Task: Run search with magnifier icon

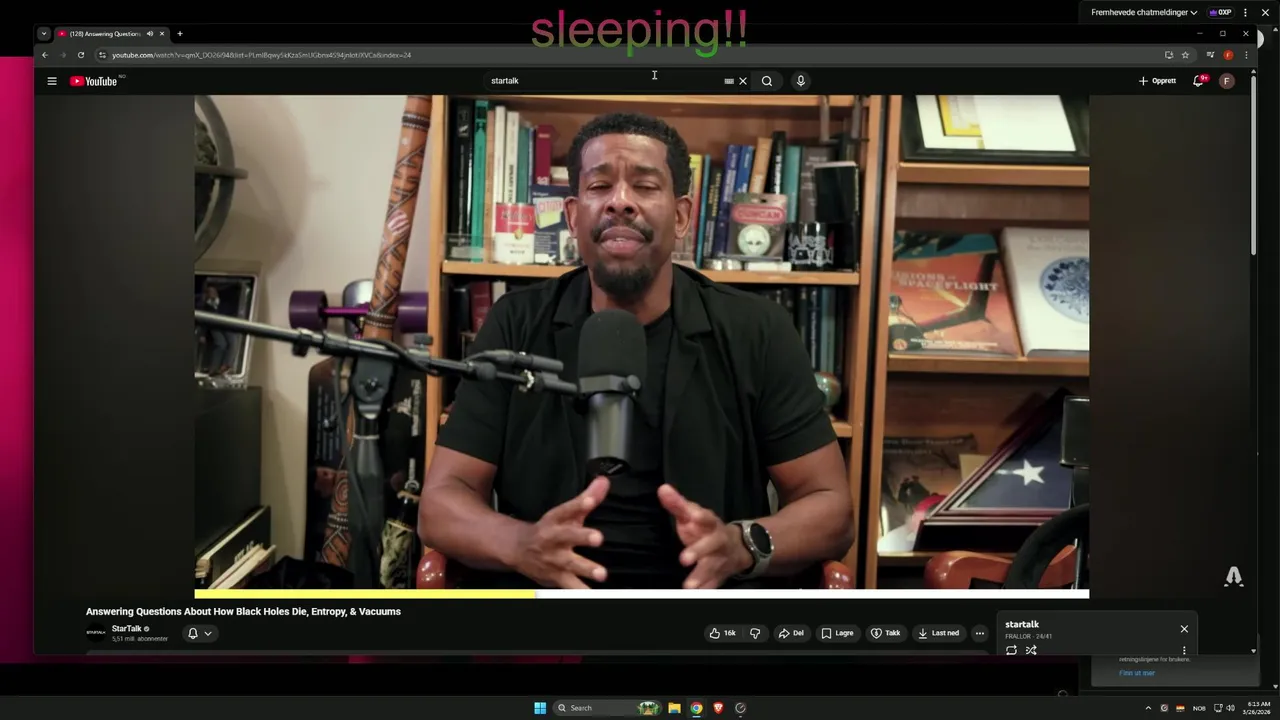Action: tap(767, 81)
